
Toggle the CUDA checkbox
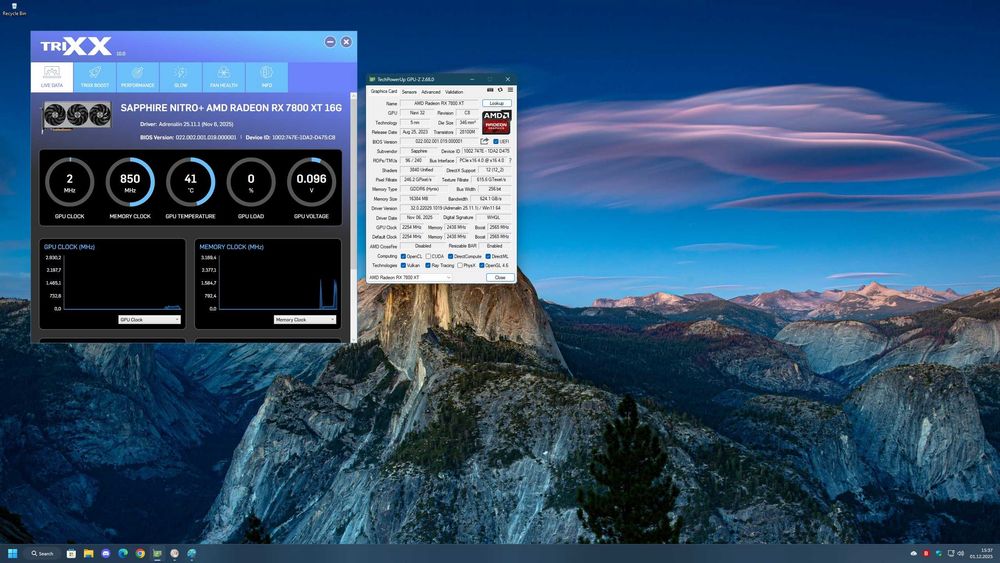pos(428,256)
